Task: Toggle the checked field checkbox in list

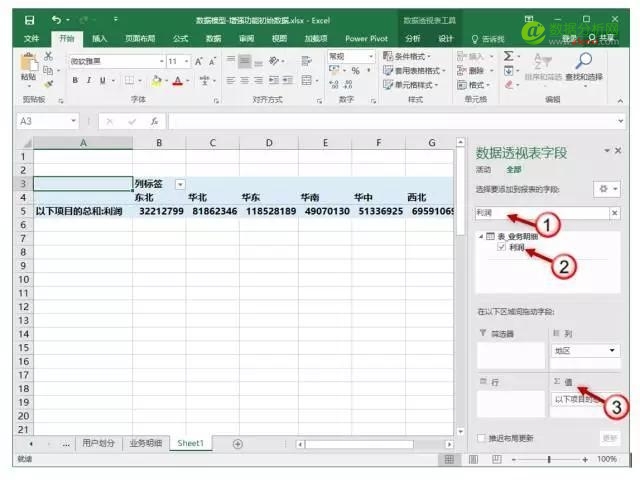Action: click(501, 247)
